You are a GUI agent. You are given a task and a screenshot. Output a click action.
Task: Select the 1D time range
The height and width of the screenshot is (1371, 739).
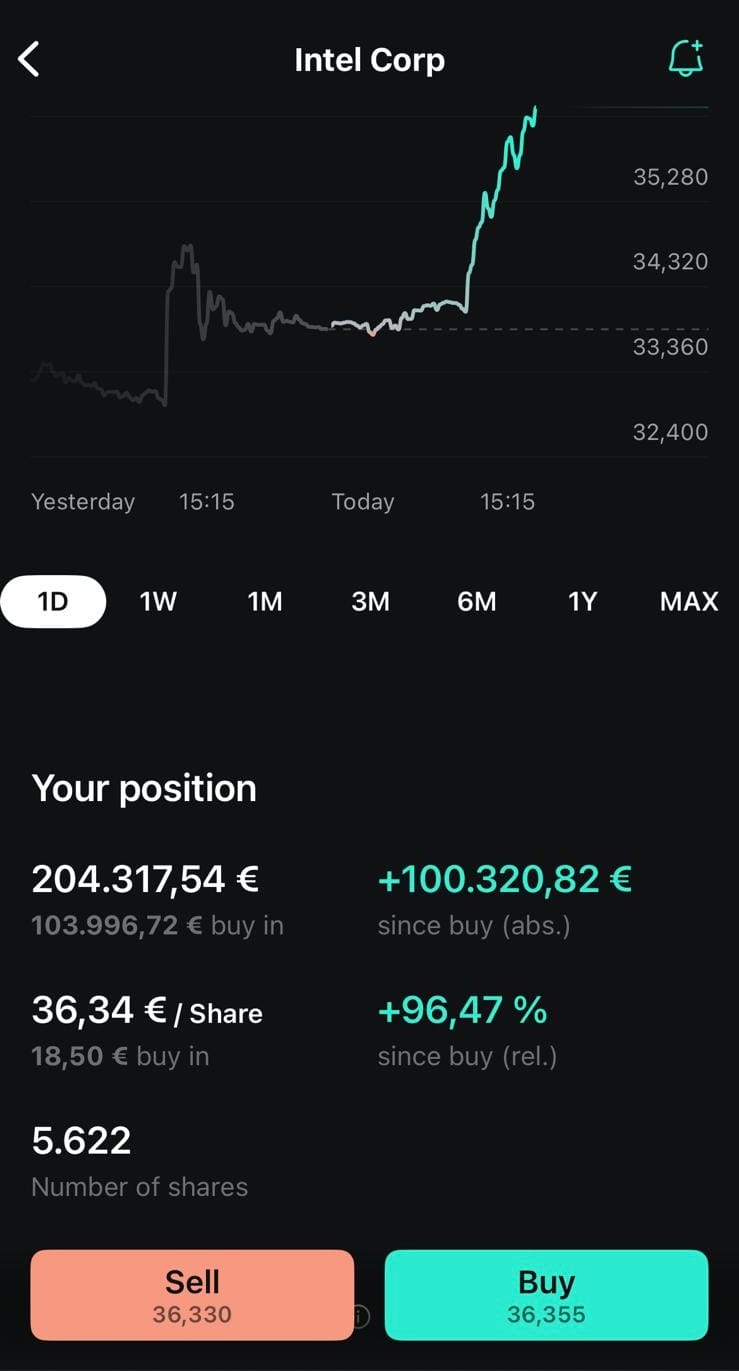(x=53, y=601)
